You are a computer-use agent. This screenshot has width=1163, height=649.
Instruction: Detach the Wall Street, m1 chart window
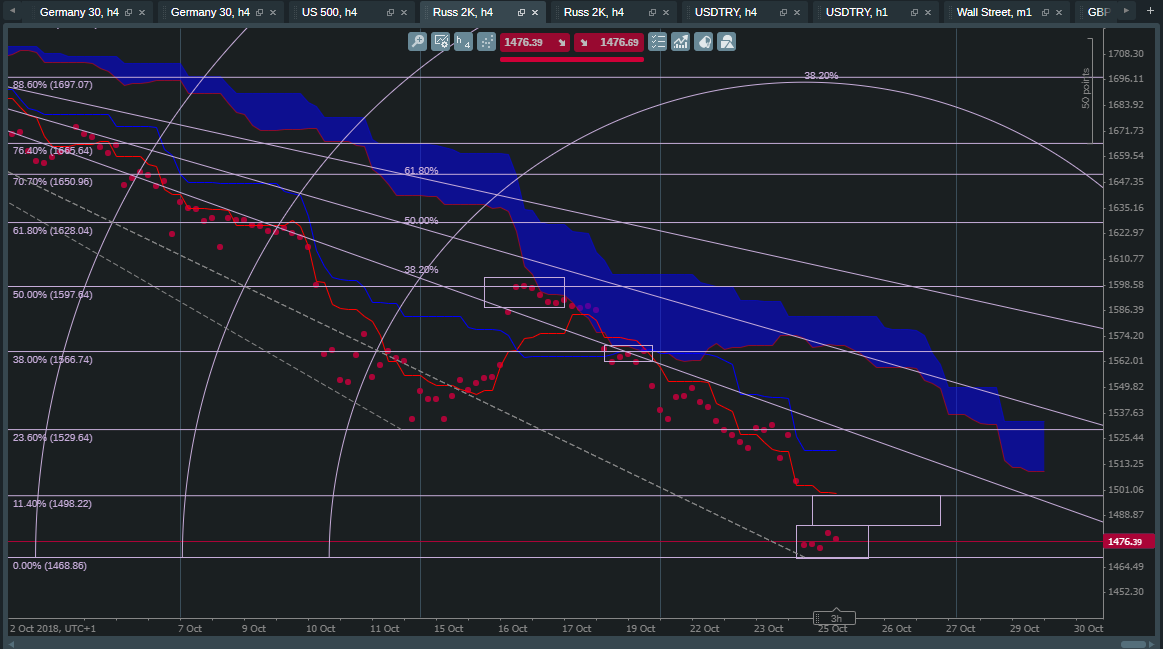click(x=1045, y=13)
